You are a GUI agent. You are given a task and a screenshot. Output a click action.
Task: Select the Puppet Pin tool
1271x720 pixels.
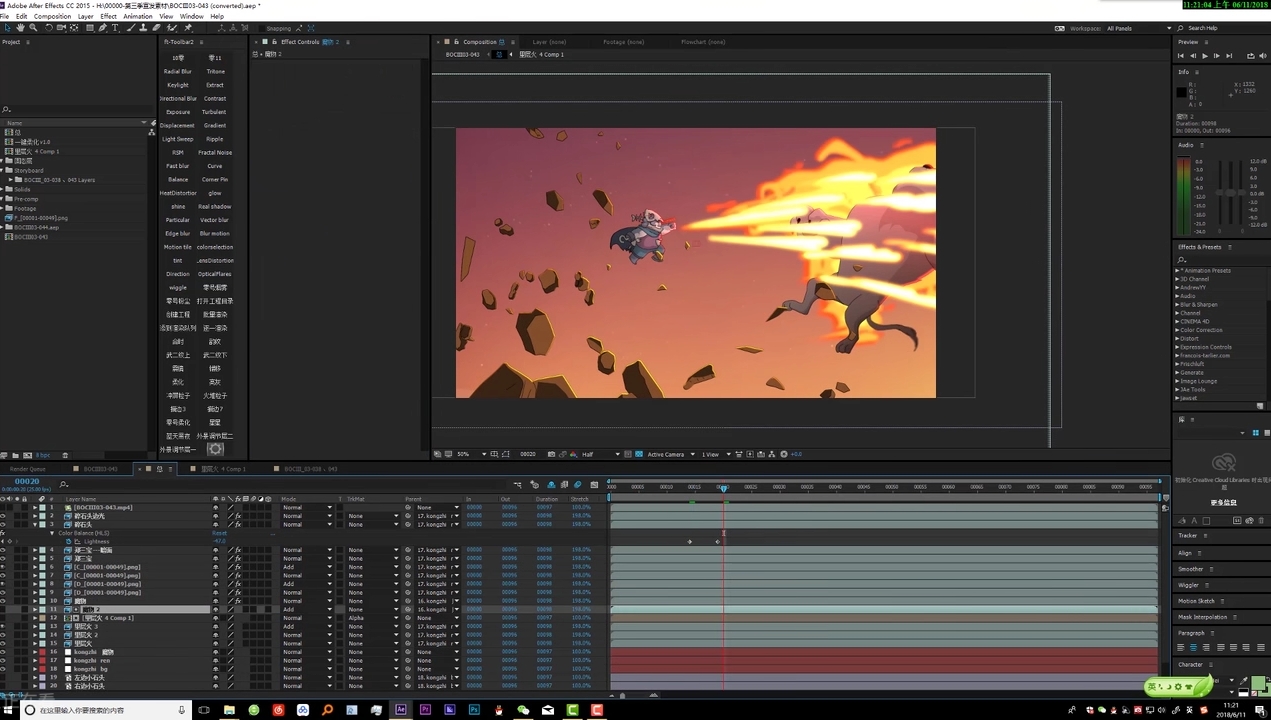coord(188,28)
